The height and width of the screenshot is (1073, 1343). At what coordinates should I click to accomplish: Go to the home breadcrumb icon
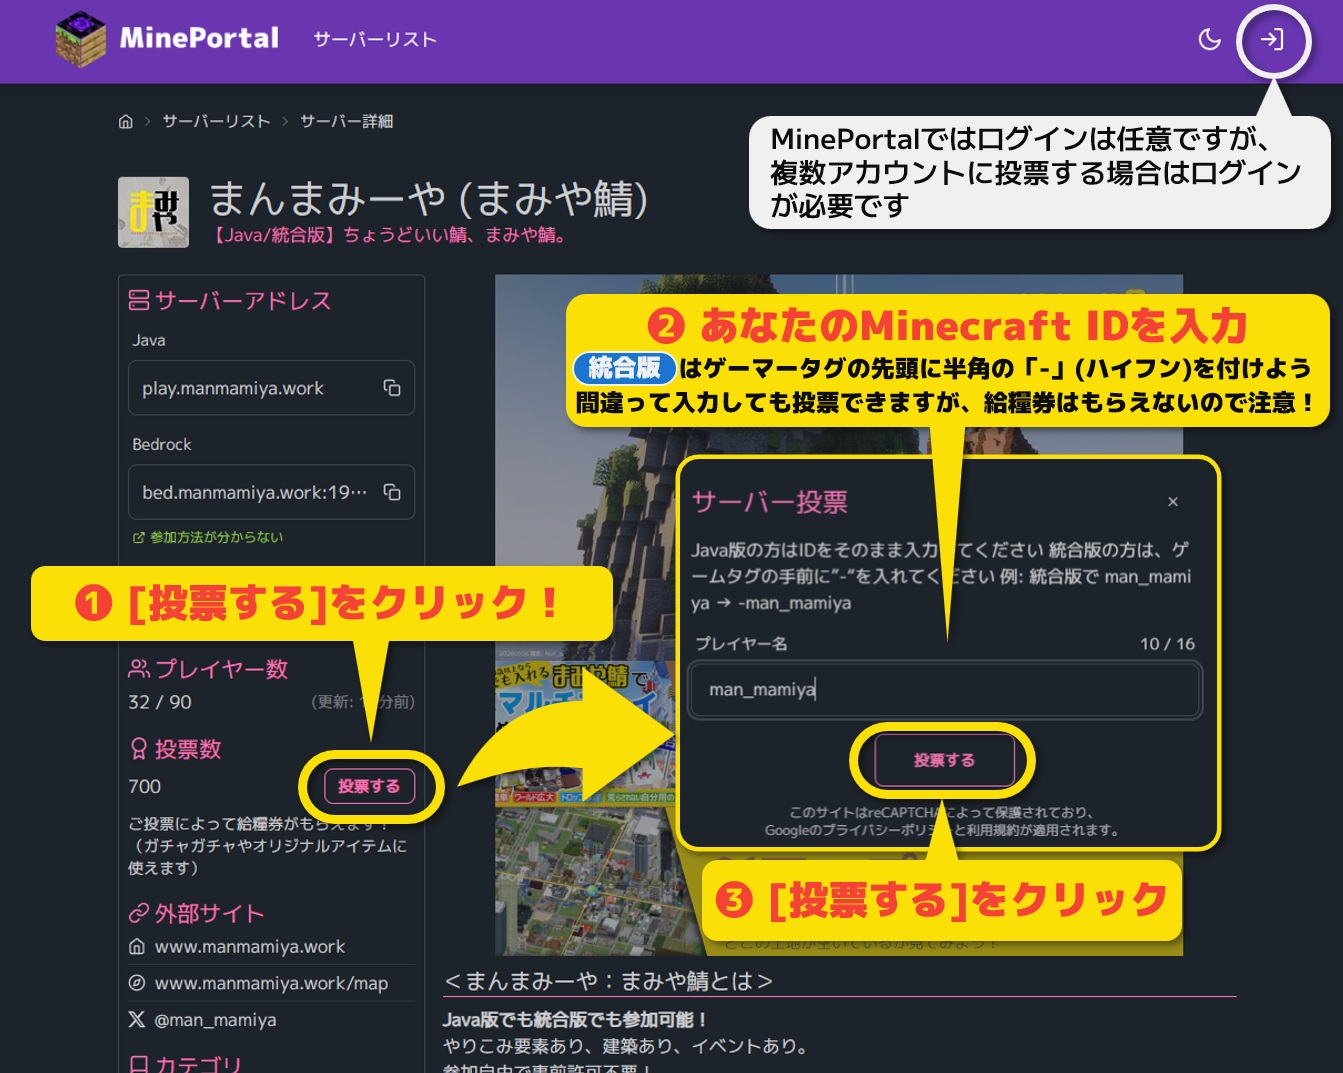pyautogui.click(x=126, y=121)
